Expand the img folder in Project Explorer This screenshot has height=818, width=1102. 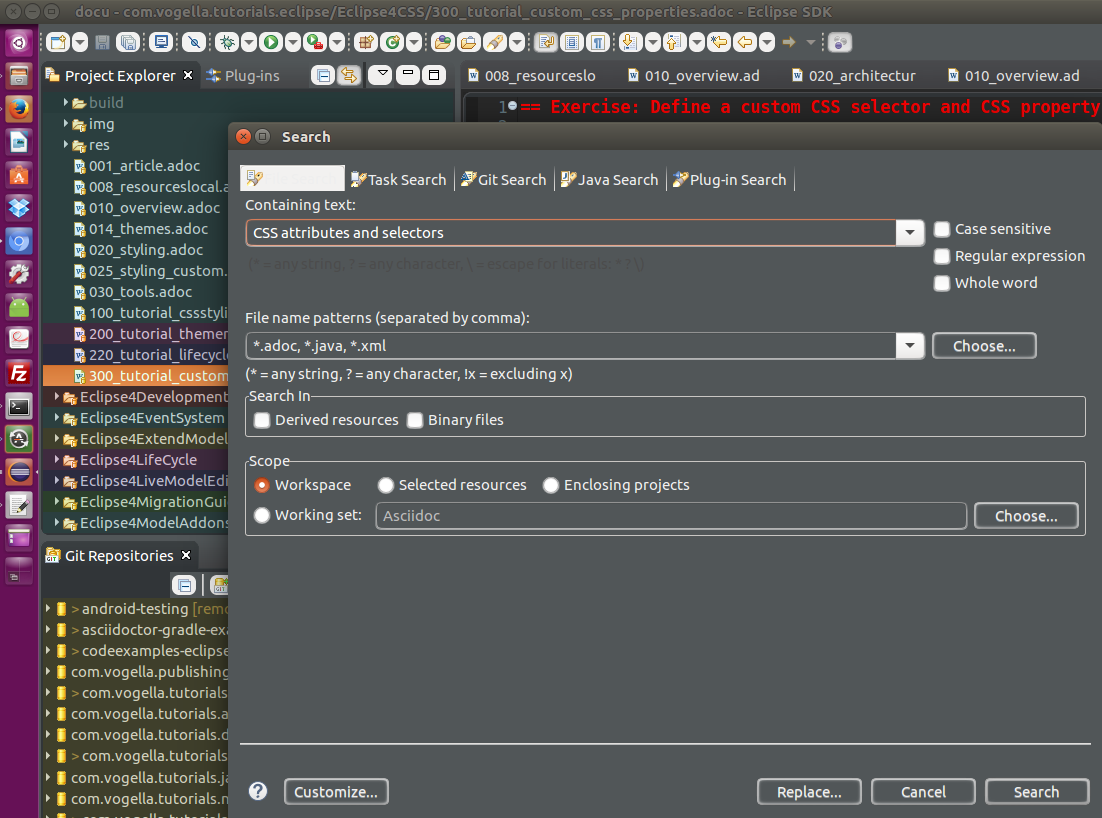click(x=66, y=124)
